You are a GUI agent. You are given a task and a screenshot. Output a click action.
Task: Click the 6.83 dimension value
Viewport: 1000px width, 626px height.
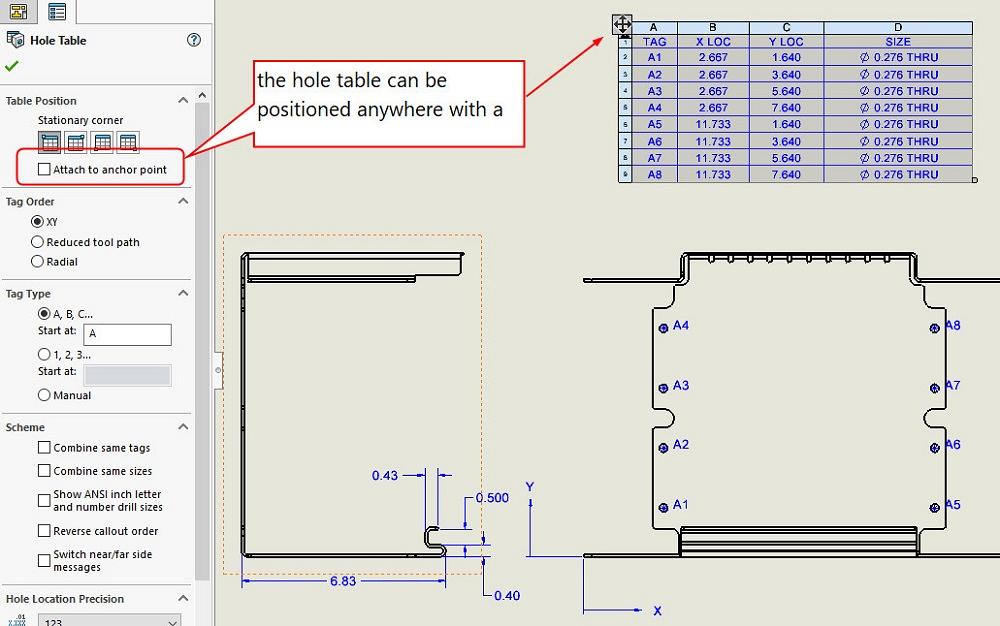[343, 581]
